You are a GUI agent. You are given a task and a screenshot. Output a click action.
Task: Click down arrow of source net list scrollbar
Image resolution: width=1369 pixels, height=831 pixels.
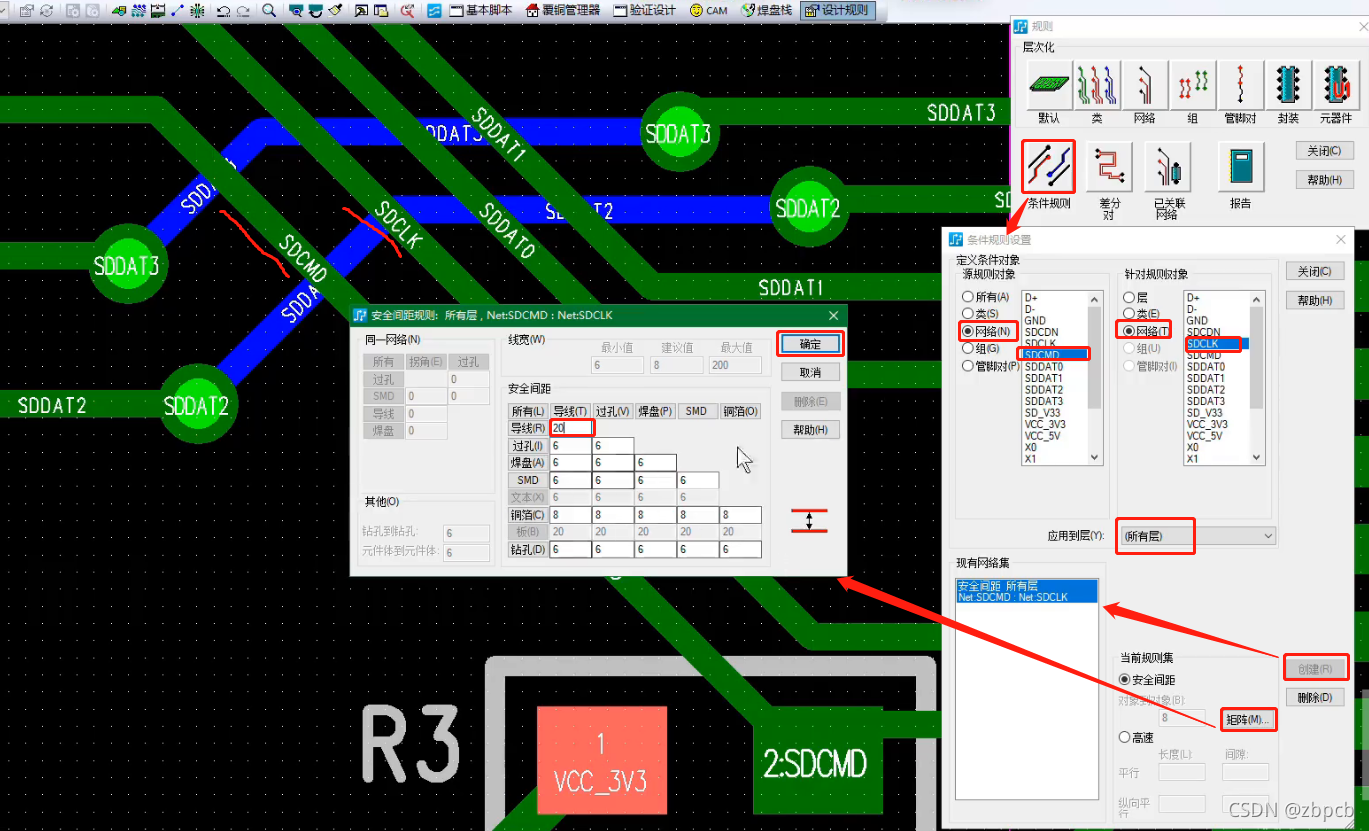(1095, 456)
